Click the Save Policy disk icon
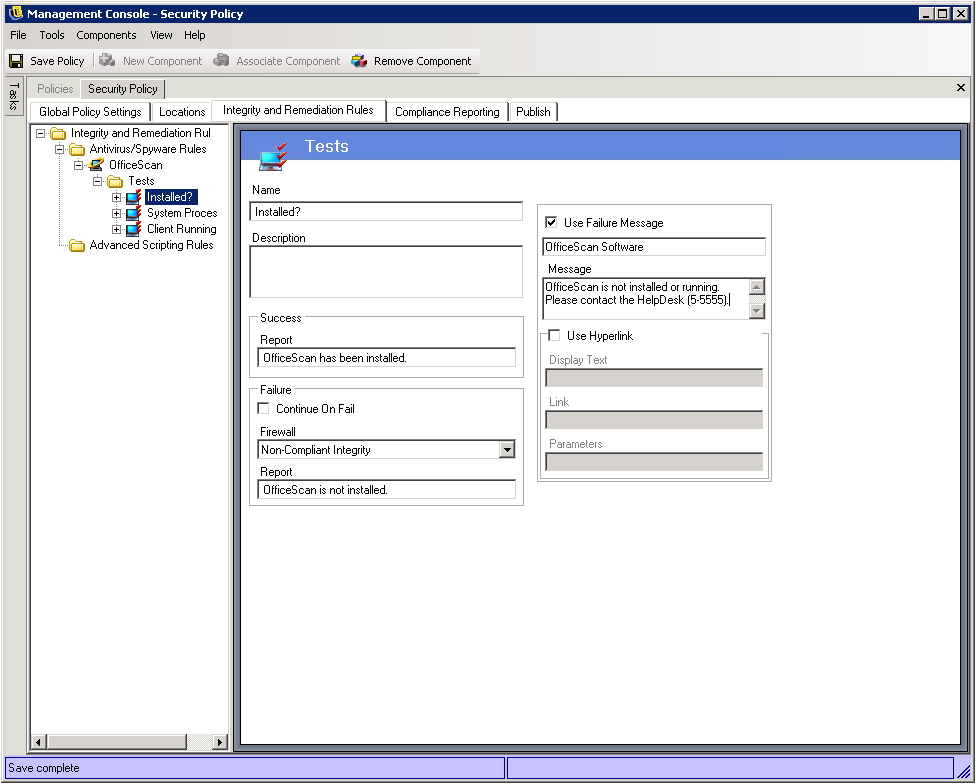 [16, 61]
